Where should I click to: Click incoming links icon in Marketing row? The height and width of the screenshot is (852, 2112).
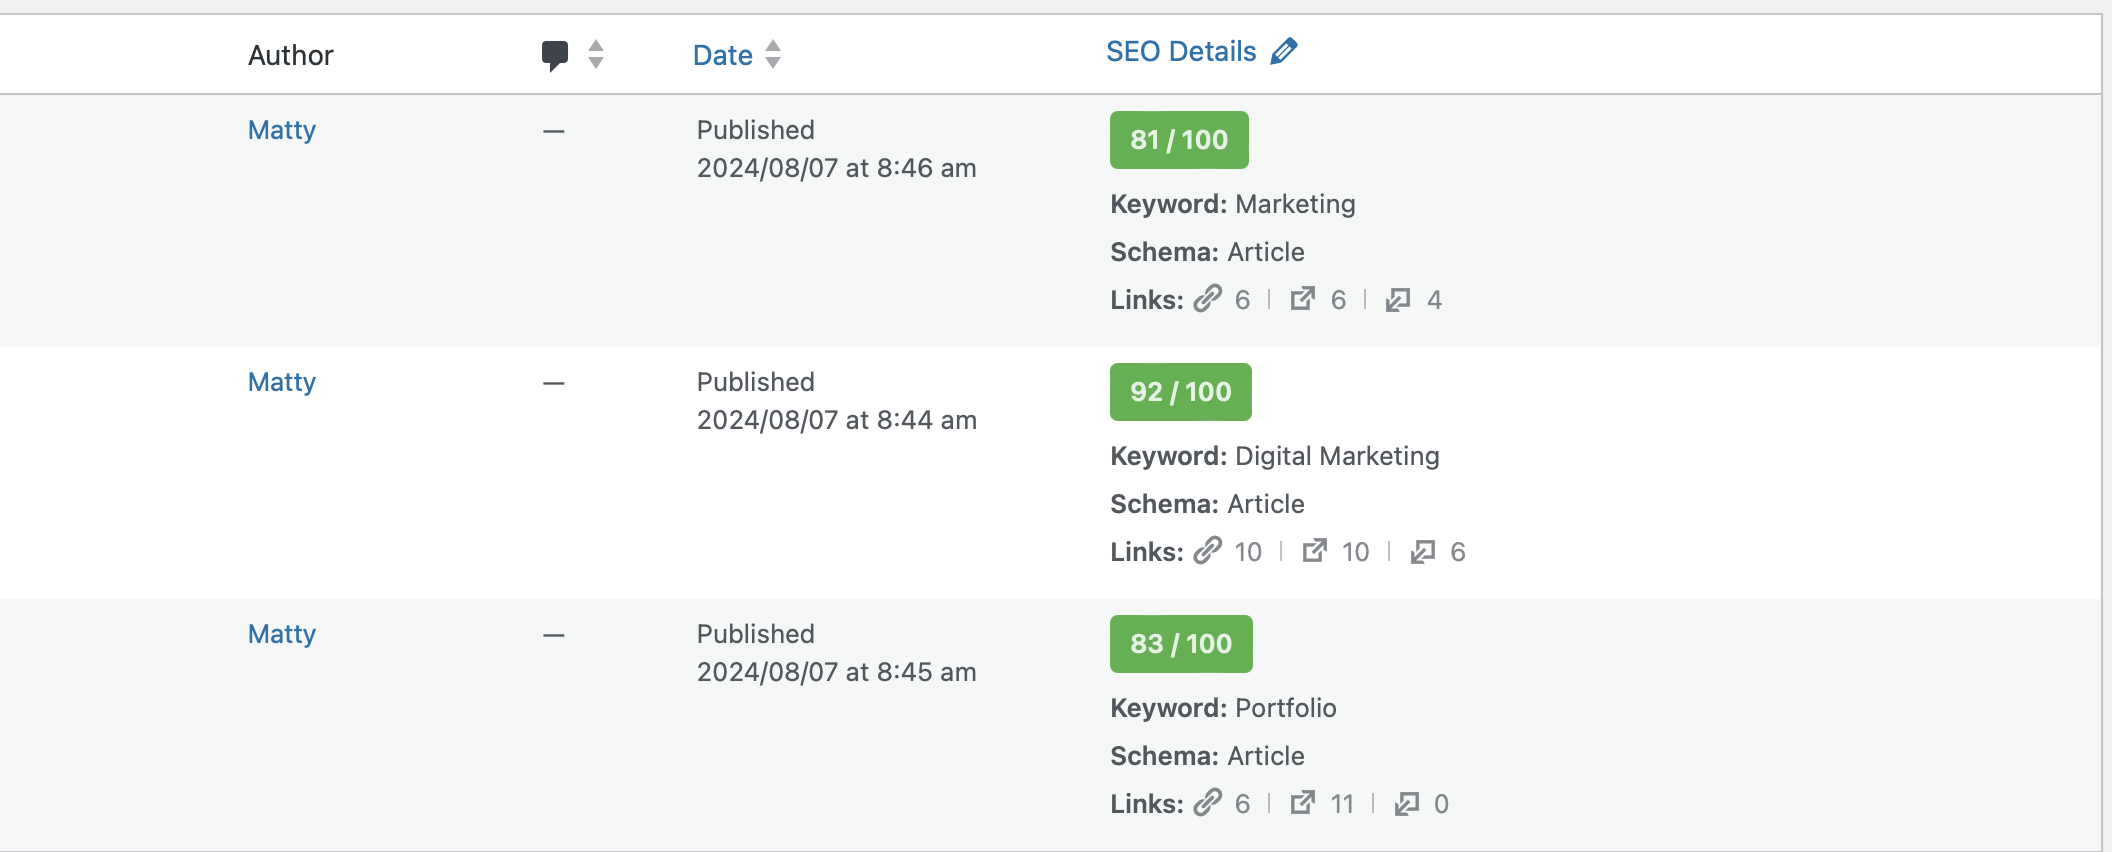pyautogui.click(x=1398, y=299)
